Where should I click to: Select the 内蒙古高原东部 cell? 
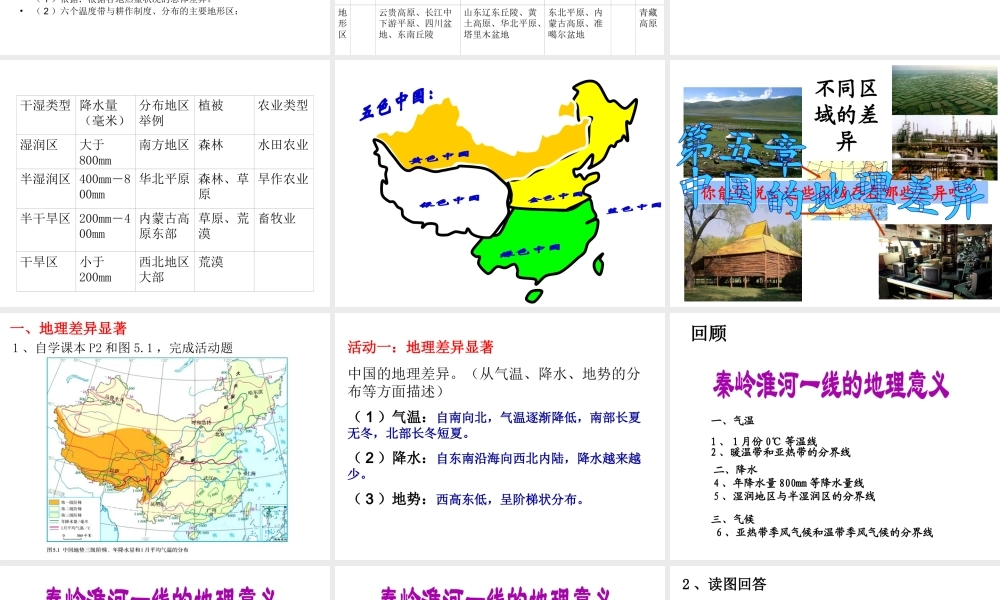click(165, 230)
